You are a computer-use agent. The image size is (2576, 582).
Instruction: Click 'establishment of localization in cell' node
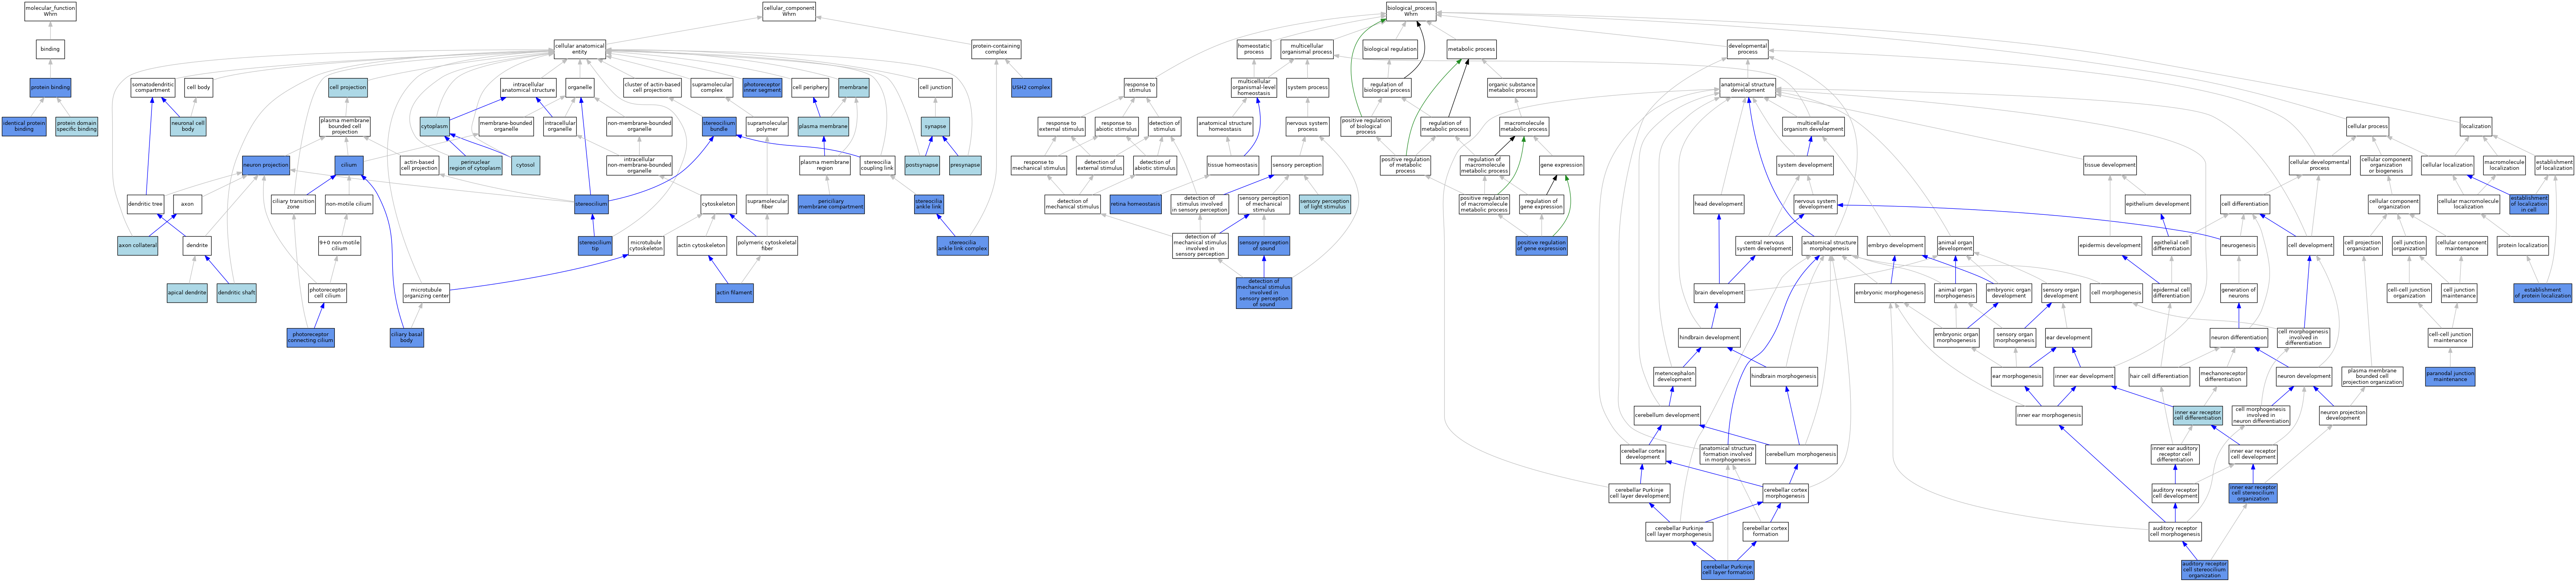tap(2529, 204)
